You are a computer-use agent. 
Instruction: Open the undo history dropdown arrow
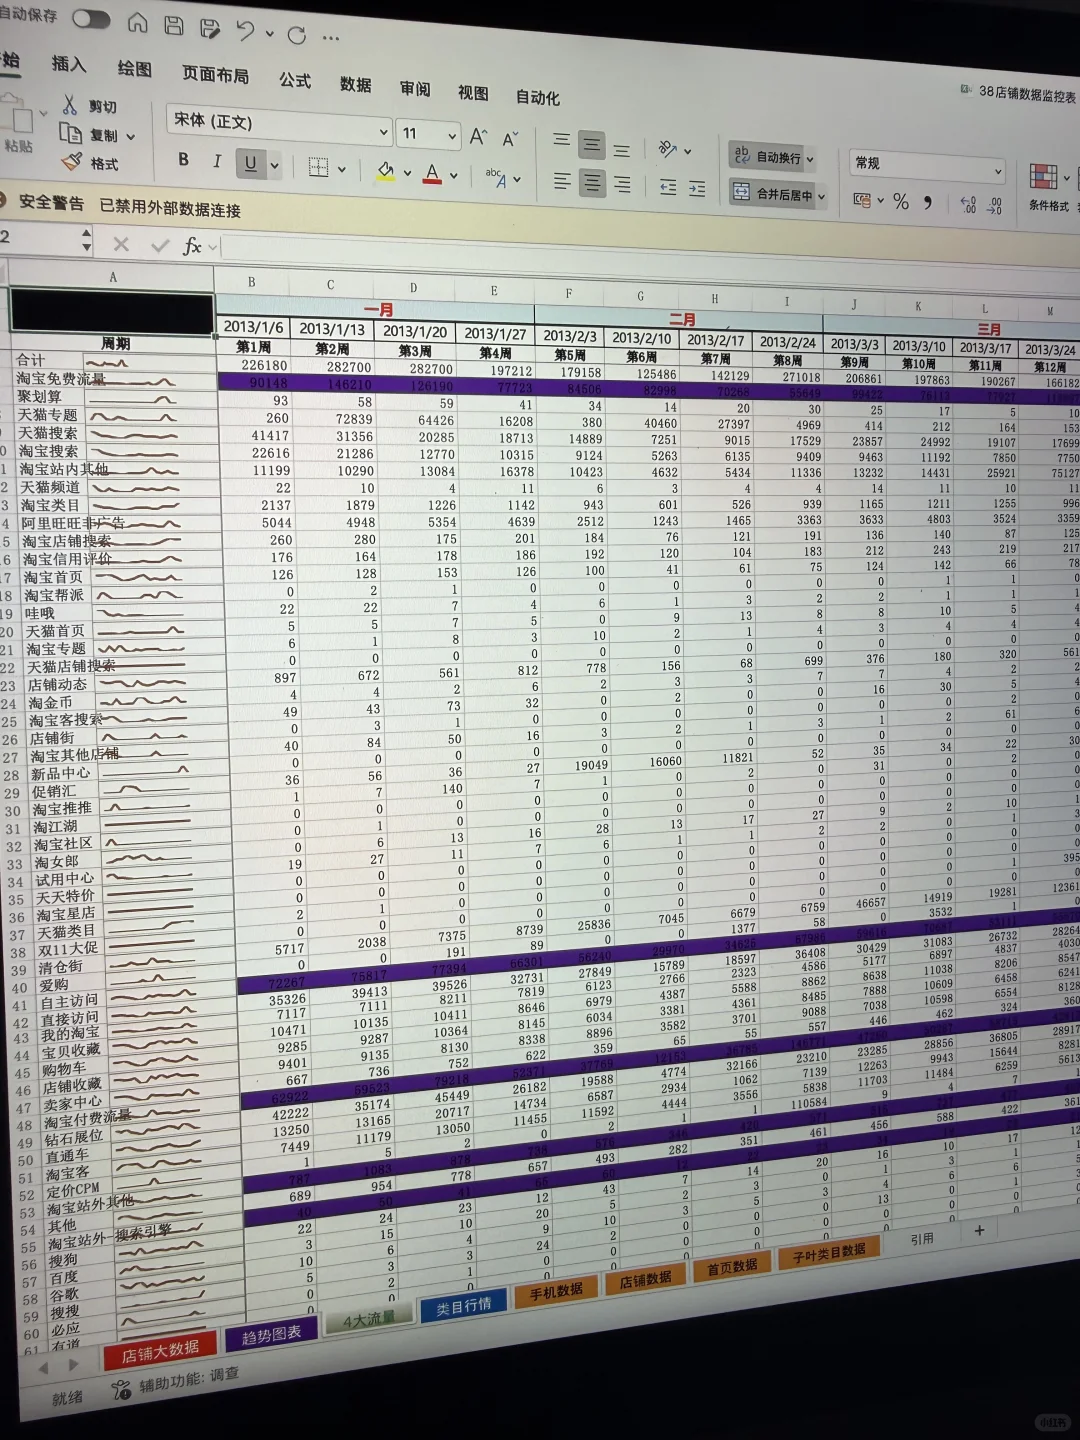(269, 34)
